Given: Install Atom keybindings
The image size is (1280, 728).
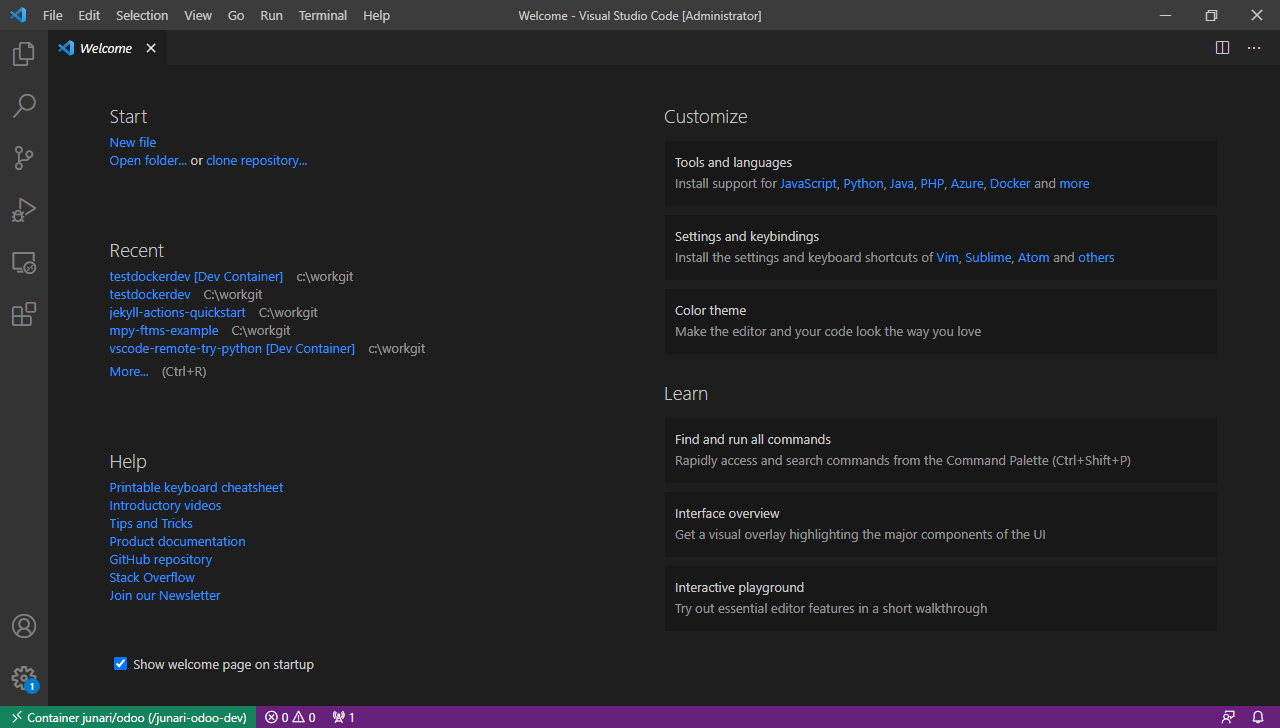Looking at the screenshot, I should click(1034, 257).
